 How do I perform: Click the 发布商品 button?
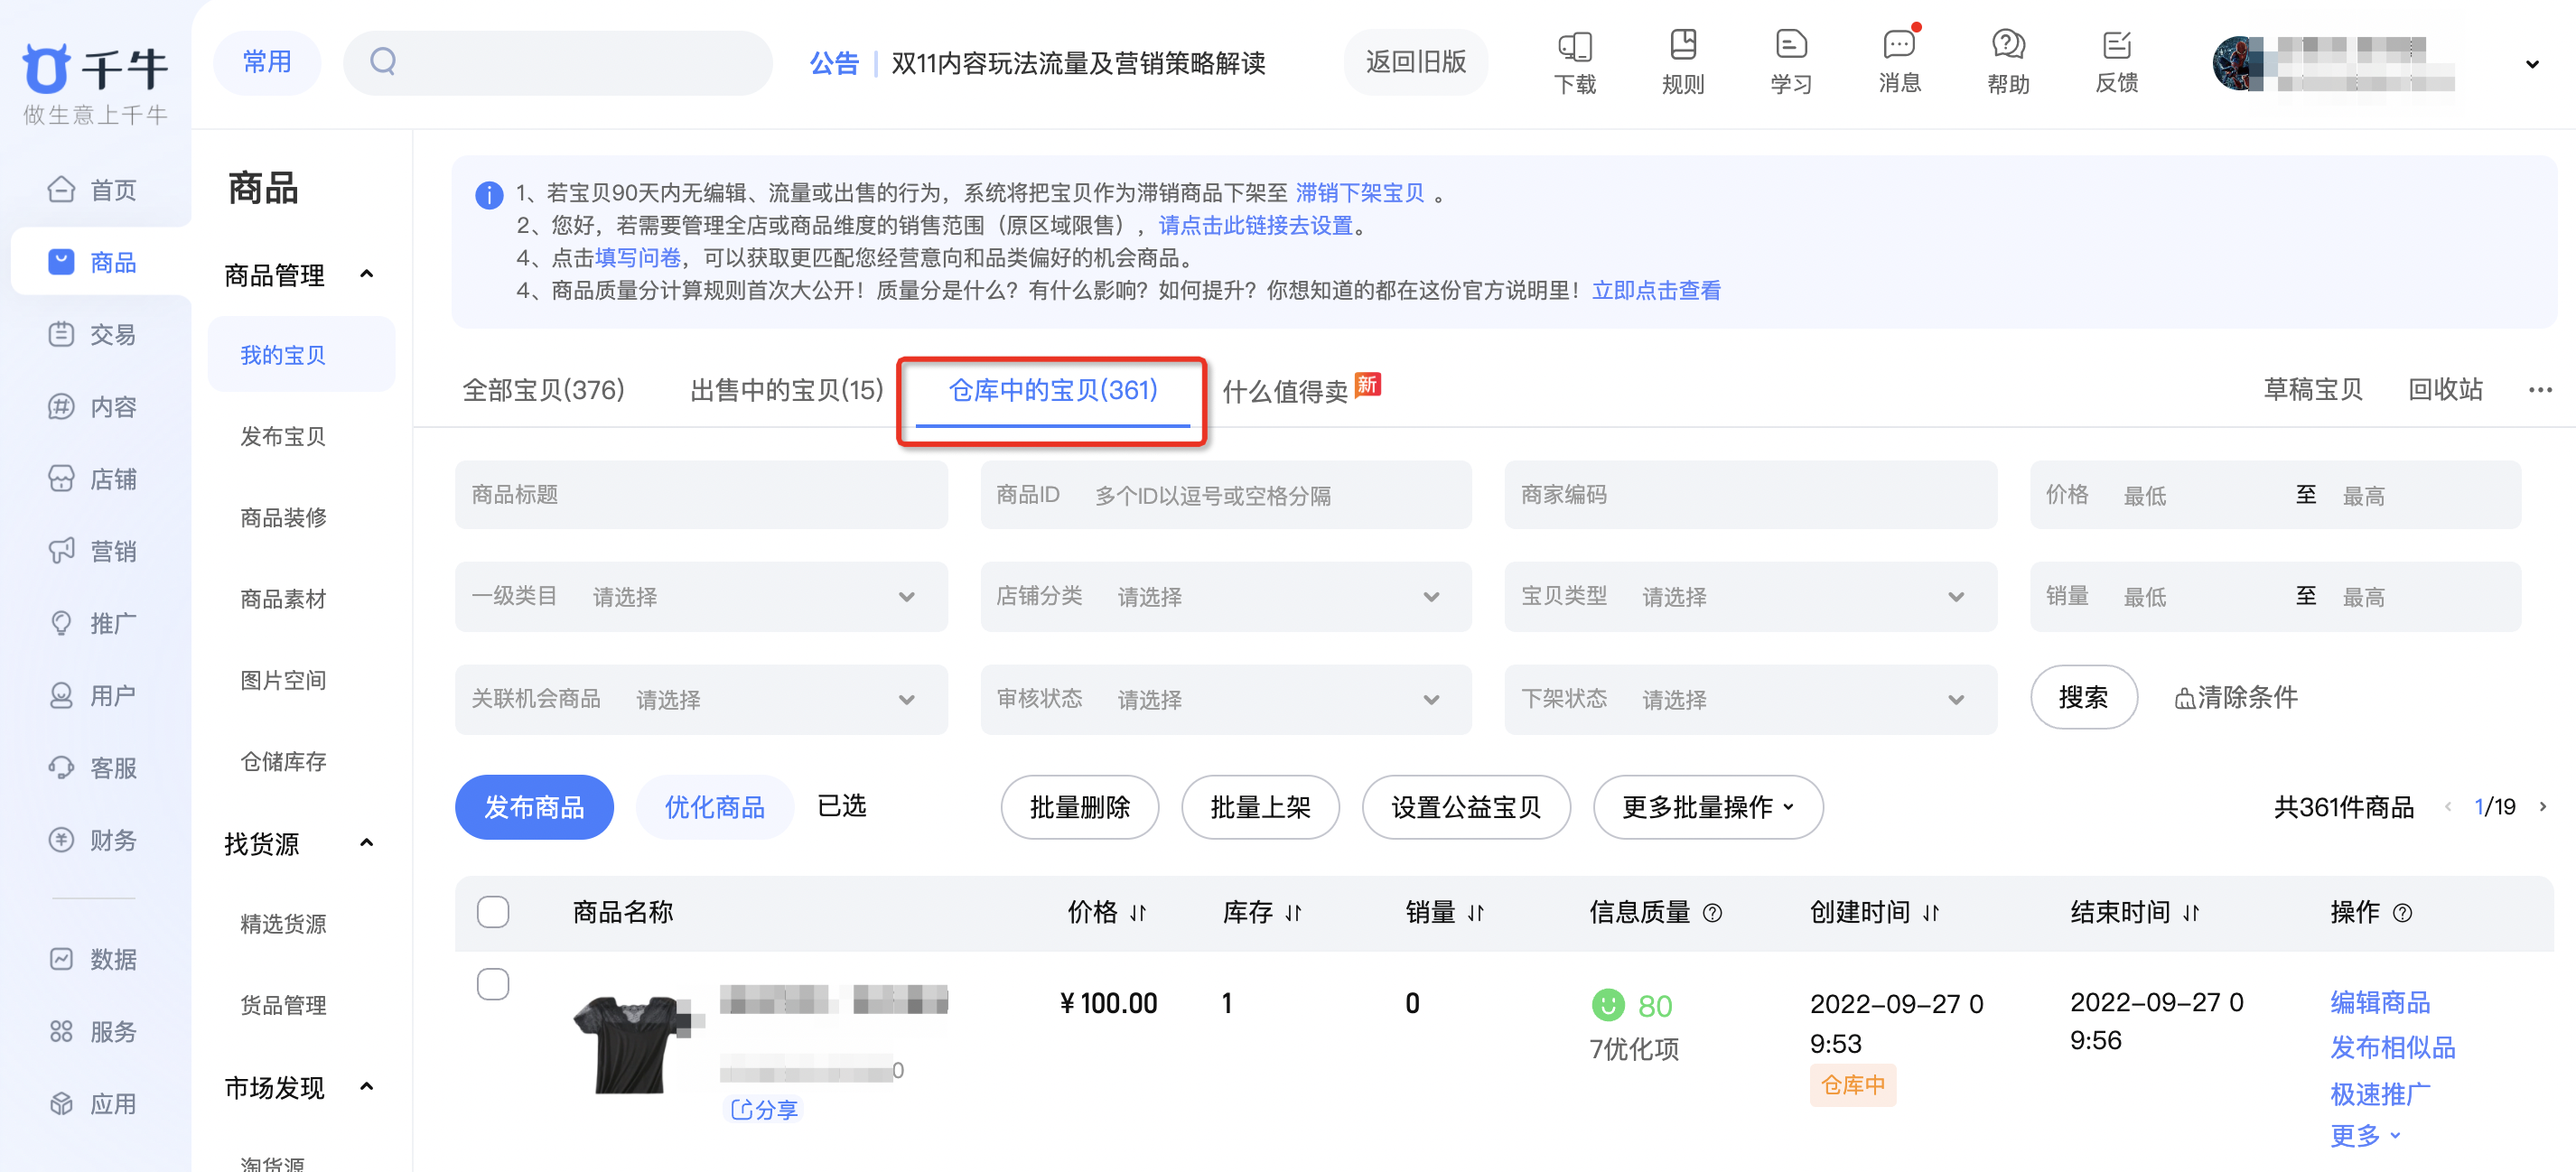click(x=534, y=807)
